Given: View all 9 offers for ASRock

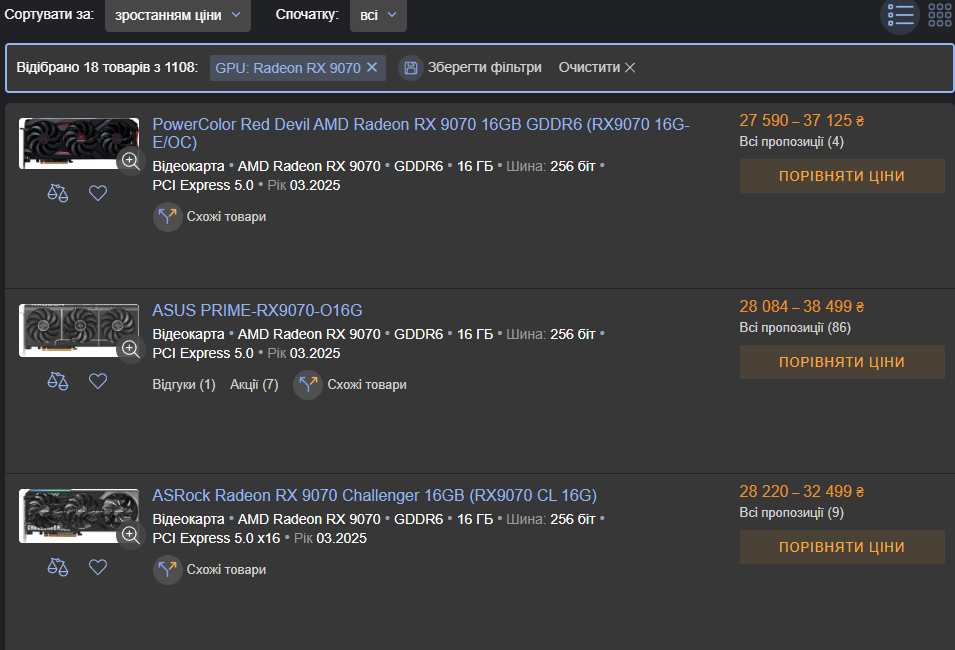Looking at the screenshot, I should (x=792, y=513).
